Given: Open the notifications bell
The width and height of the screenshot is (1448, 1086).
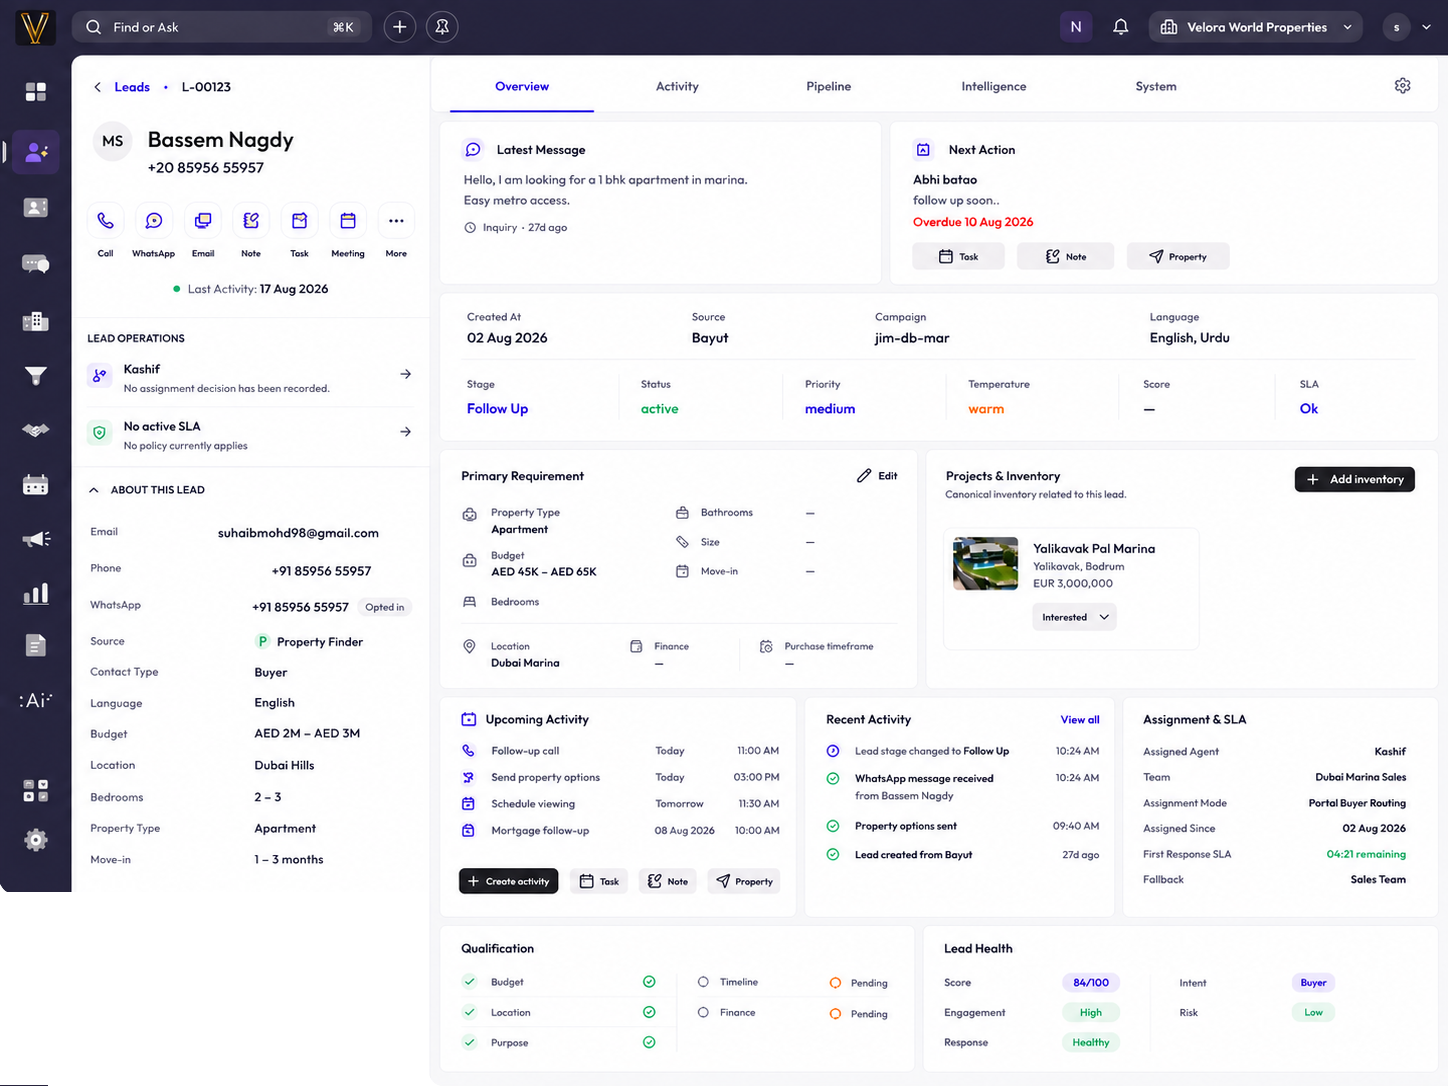Looking at the screenshot, I should tap(1121, 27).
